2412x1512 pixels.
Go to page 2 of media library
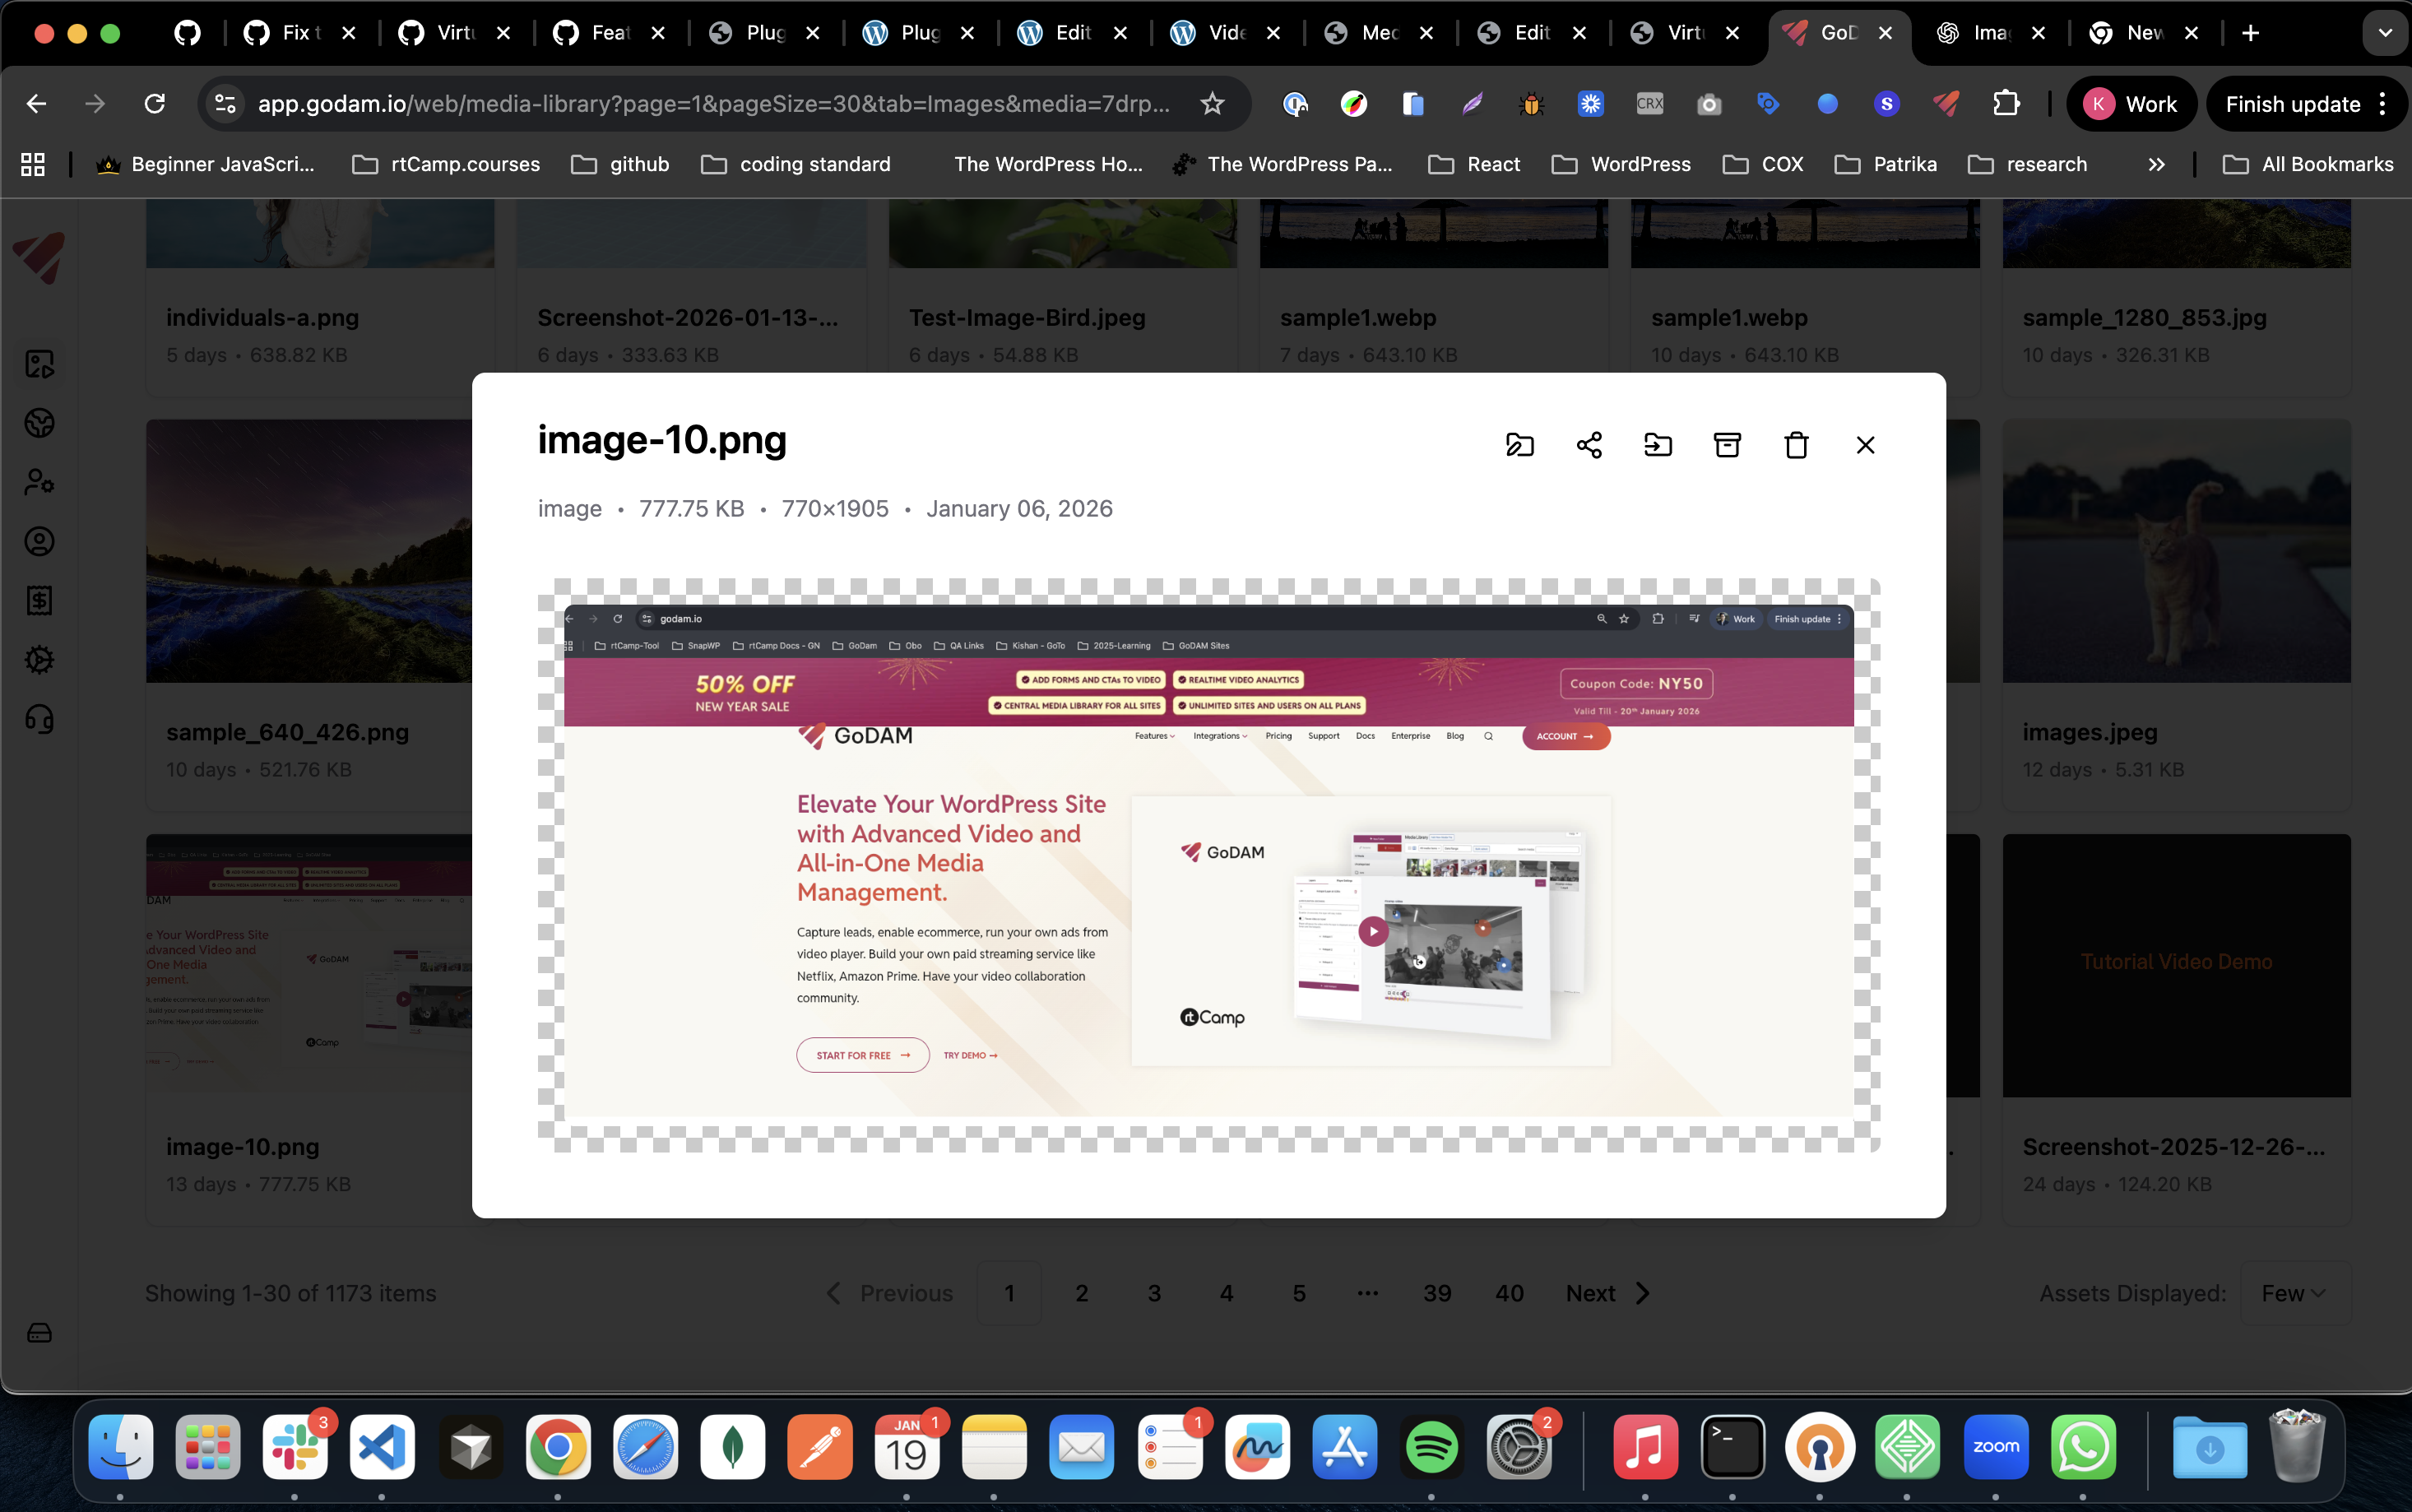pyautogui.click(x=1081, y=1293)
